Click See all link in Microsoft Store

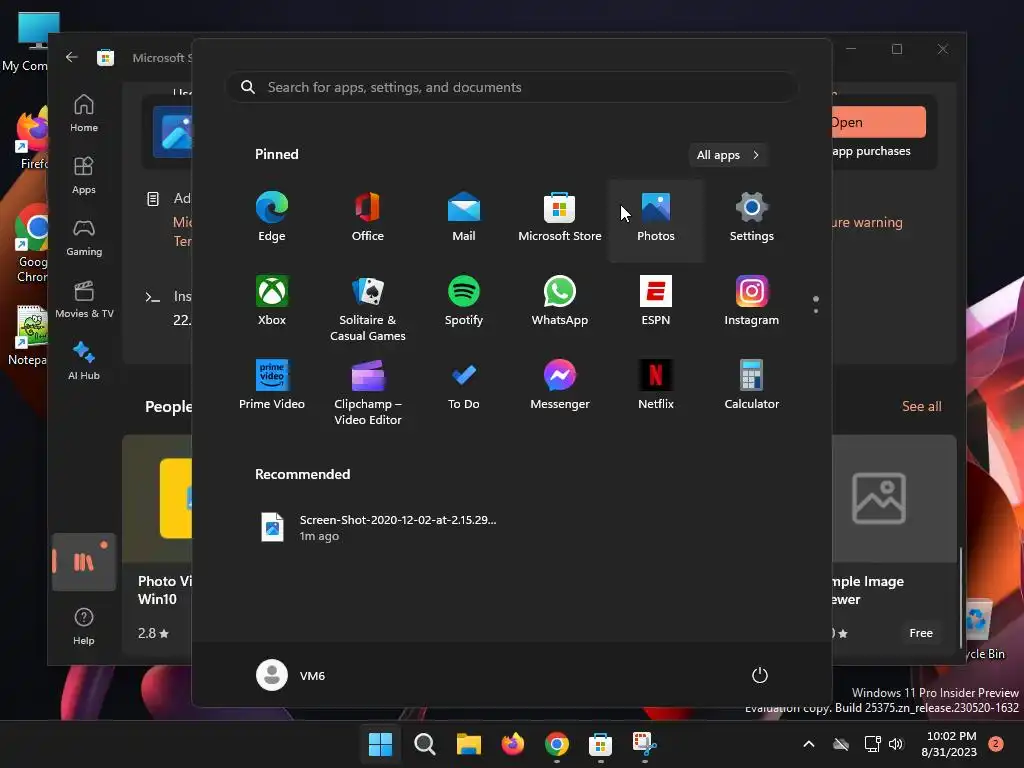[921, 406]
